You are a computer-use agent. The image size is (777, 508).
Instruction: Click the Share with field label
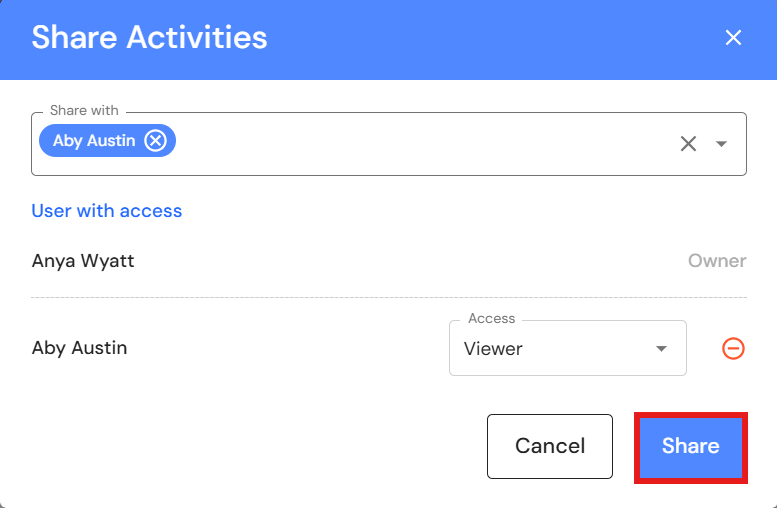[x=84, y=111]
